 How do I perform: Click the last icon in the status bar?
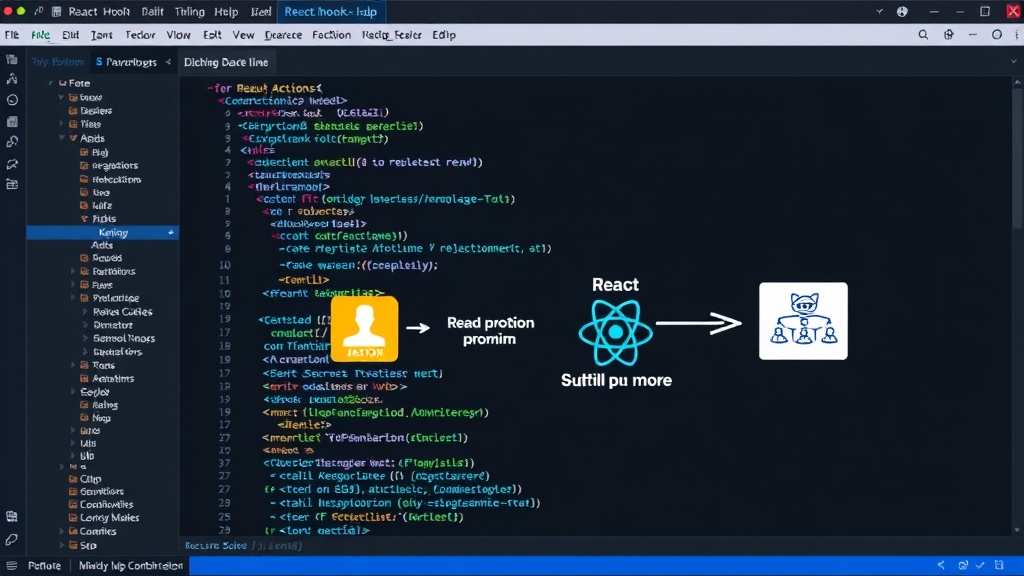pyautogui.click(x=999, y=566)
